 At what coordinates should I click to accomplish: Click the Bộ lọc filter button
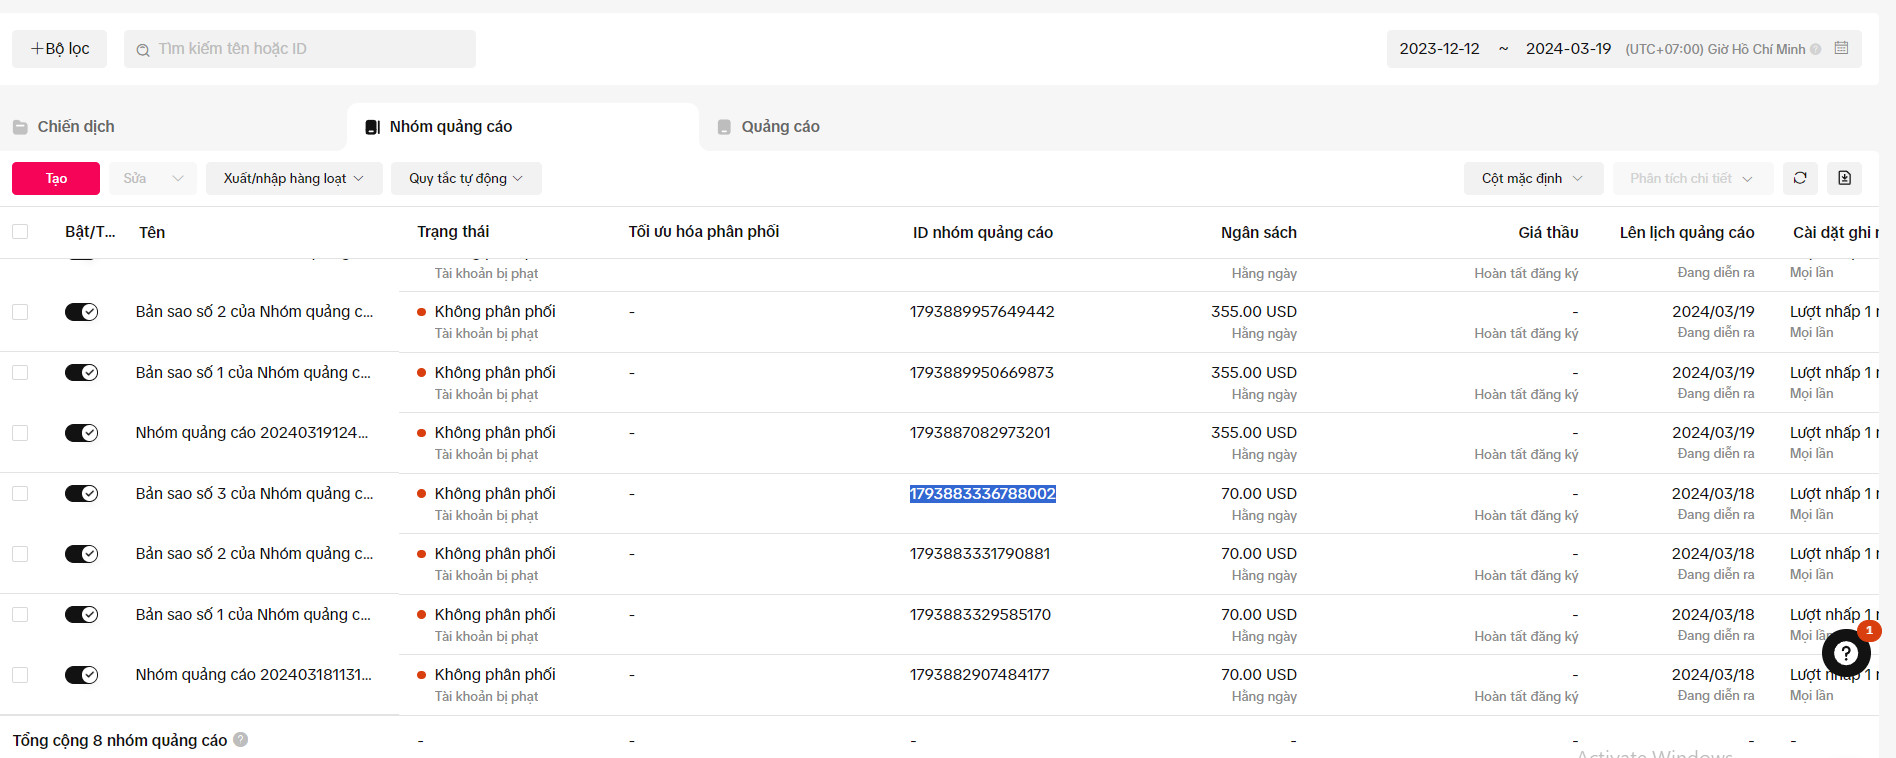[59, 49]
